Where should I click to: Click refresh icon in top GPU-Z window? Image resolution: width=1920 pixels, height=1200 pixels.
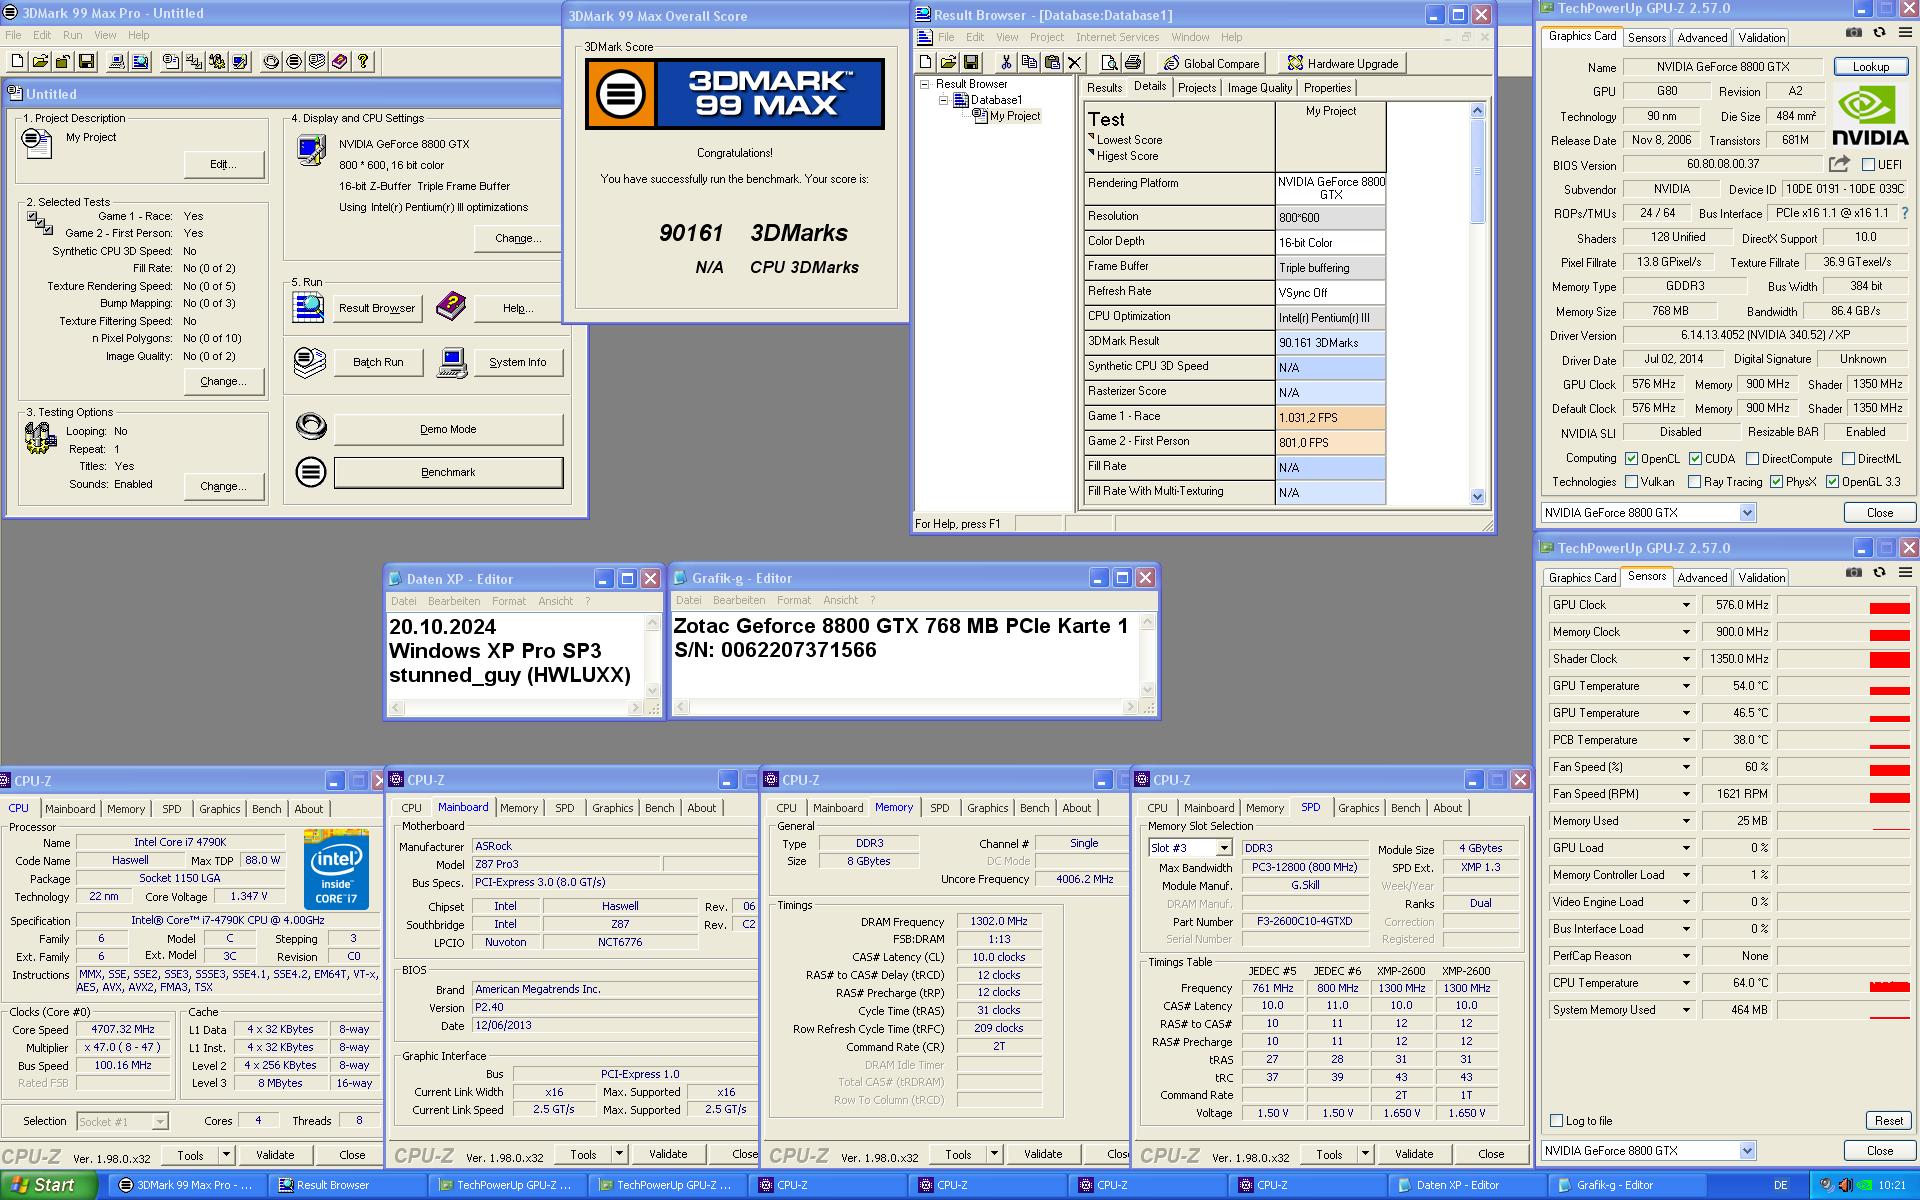[x=1879, y=32]
